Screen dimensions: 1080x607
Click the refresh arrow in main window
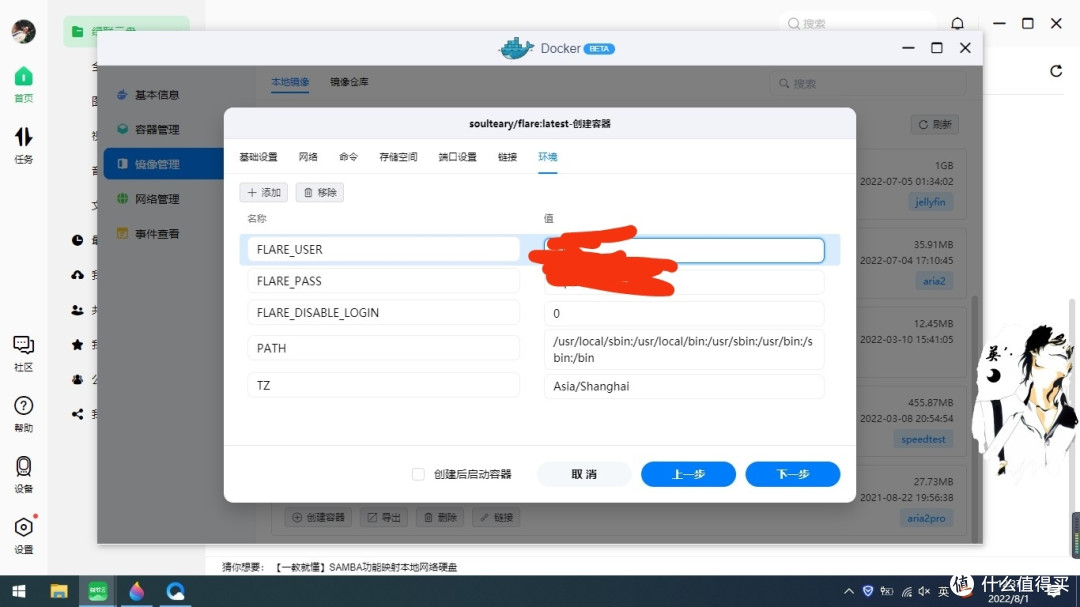point(1056,70)
